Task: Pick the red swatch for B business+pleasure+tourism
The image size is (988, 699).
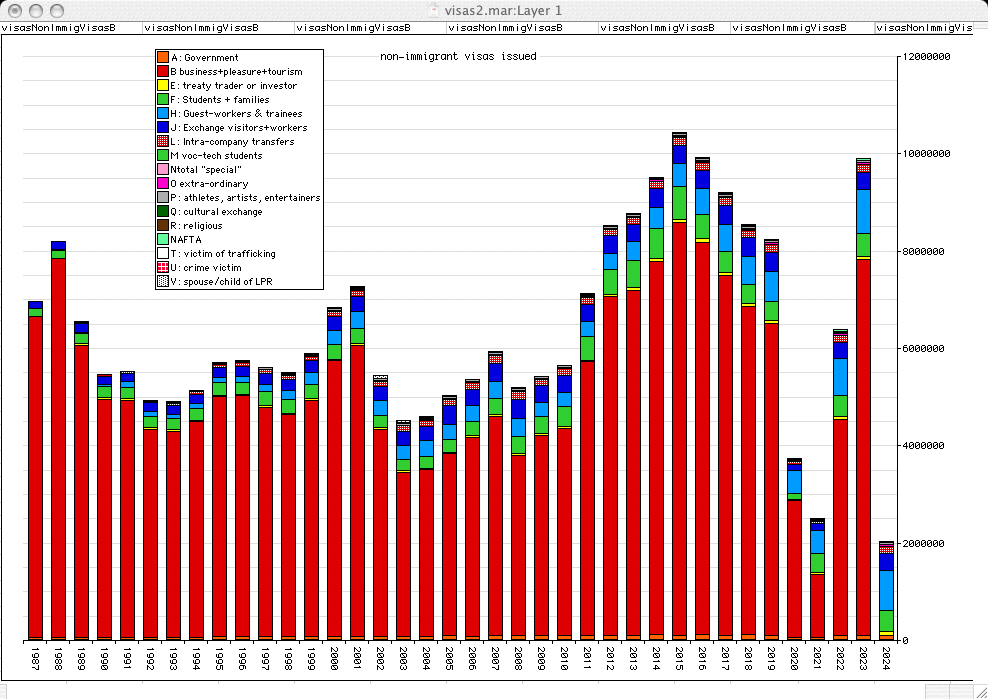Action: coord(162,72)
